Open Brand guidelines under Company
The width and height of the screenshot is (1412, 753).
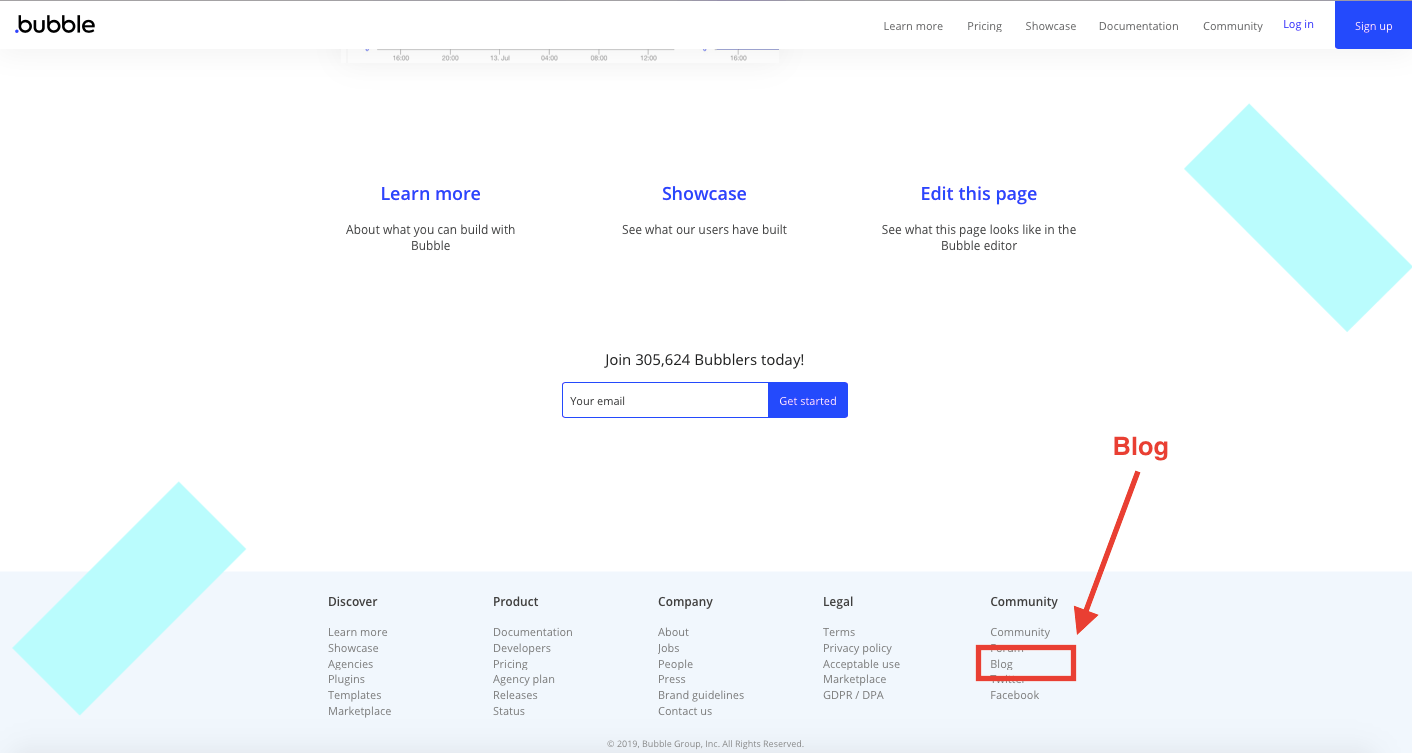[x=701, y=695]
